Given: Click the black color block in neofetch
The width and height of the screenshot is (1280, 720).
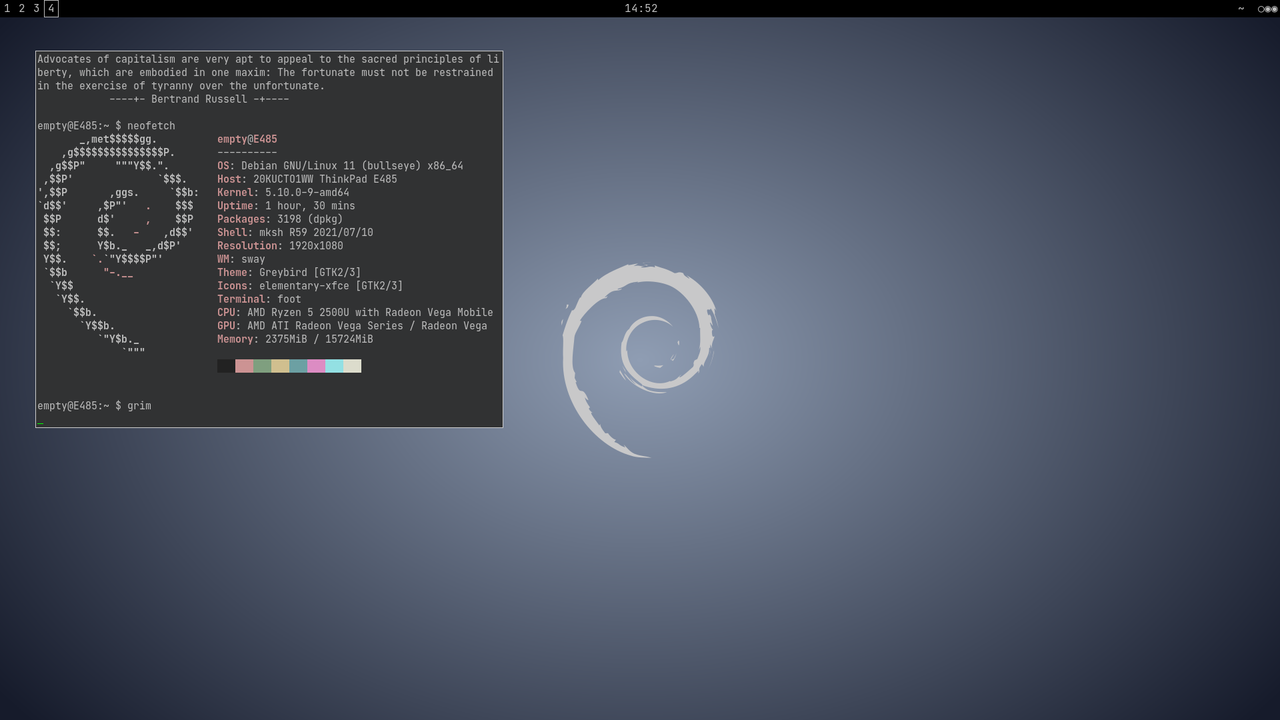Looking at the screenshot, I should tap(226, 366).
